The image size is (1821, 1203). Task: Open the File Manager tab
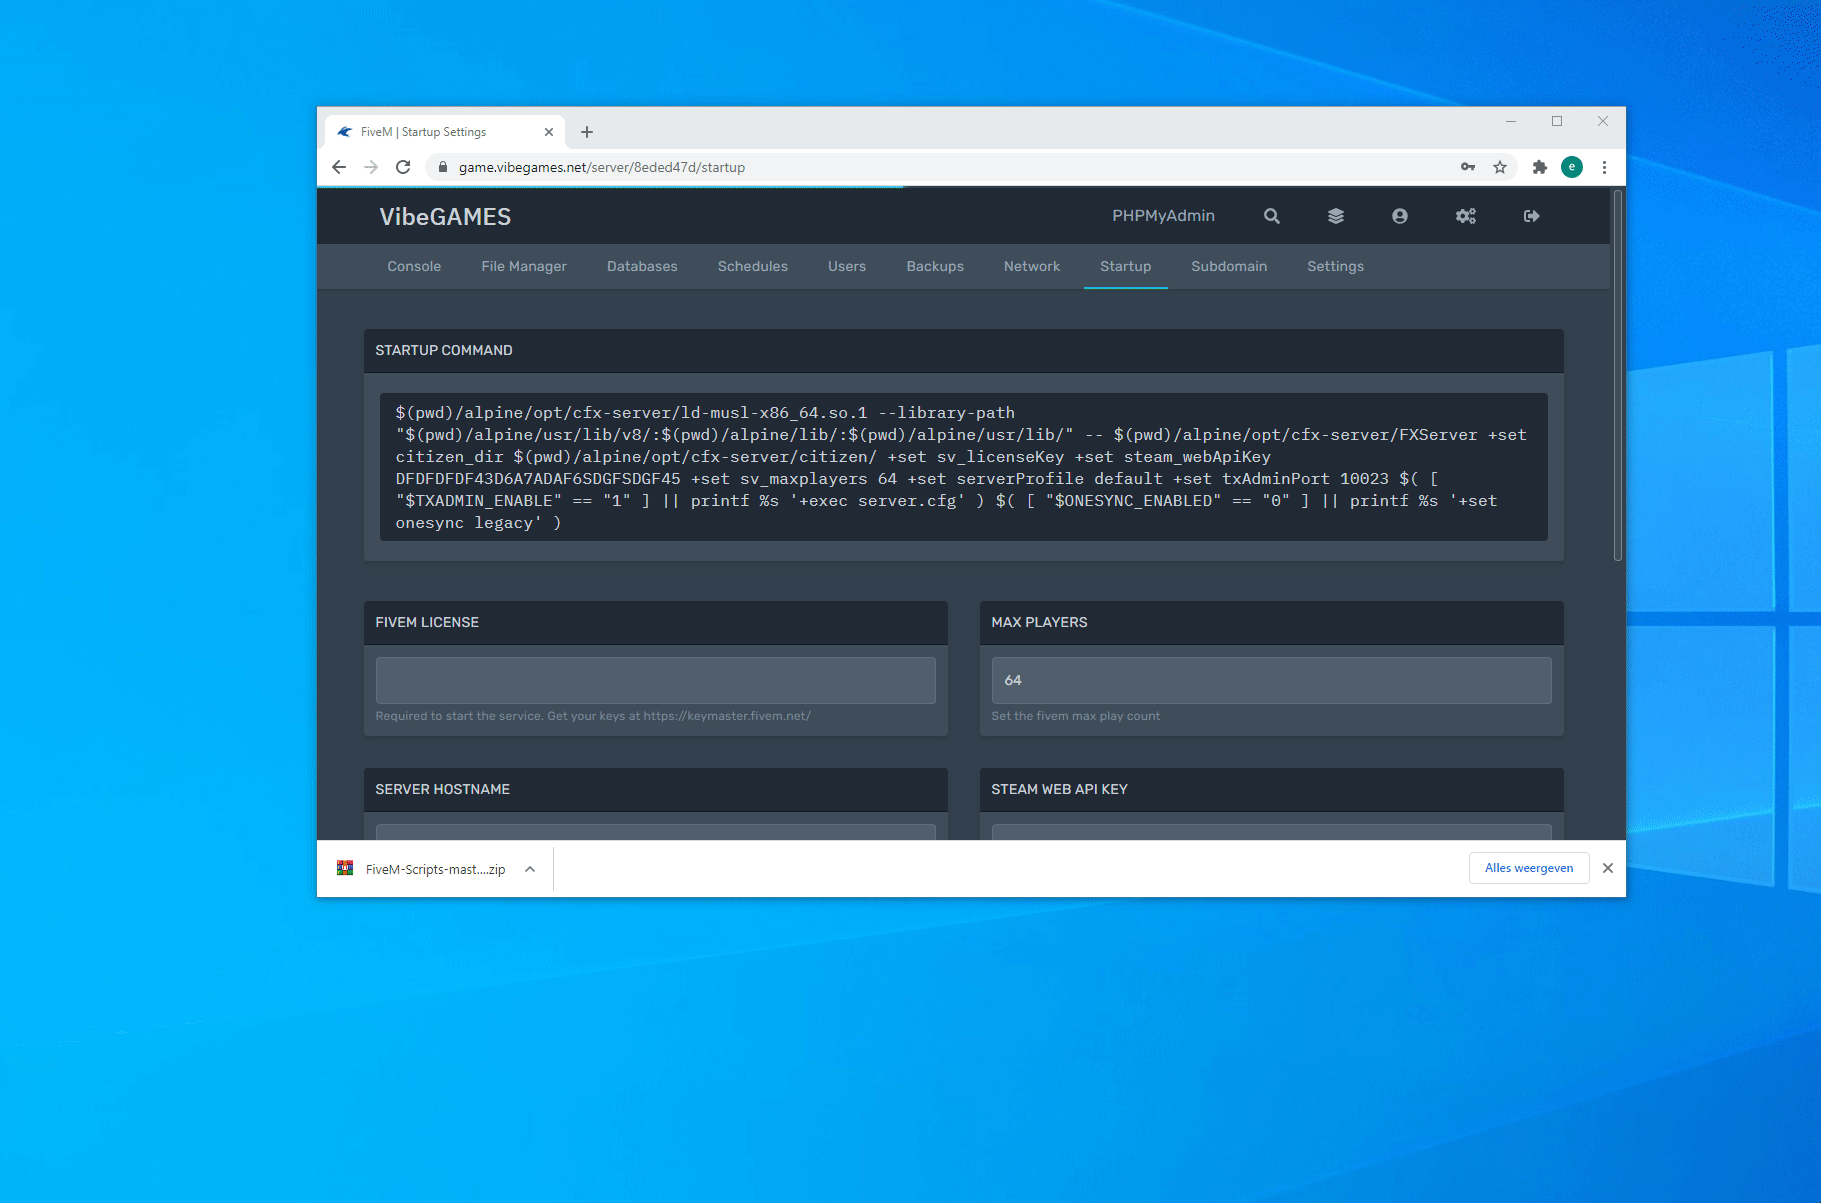tap(524, 266)
